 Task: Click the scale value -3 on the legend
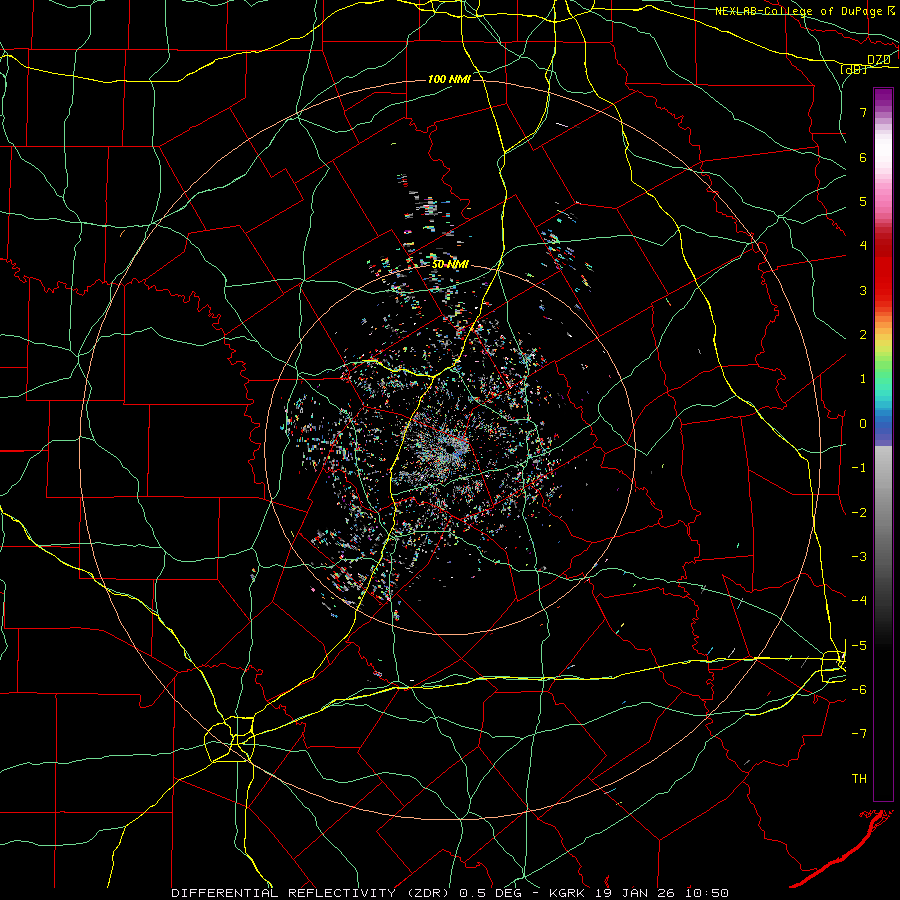pyautogui.click(x=859, y=556)
